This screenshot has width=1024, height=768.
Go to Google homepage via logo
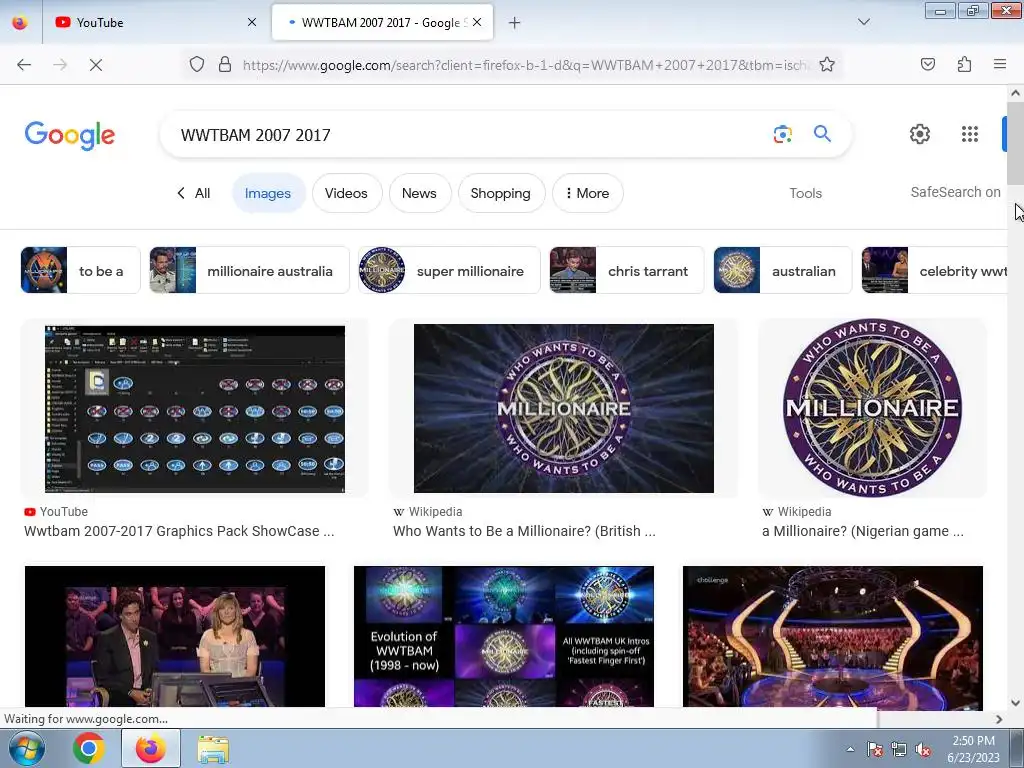coord(70,135)
